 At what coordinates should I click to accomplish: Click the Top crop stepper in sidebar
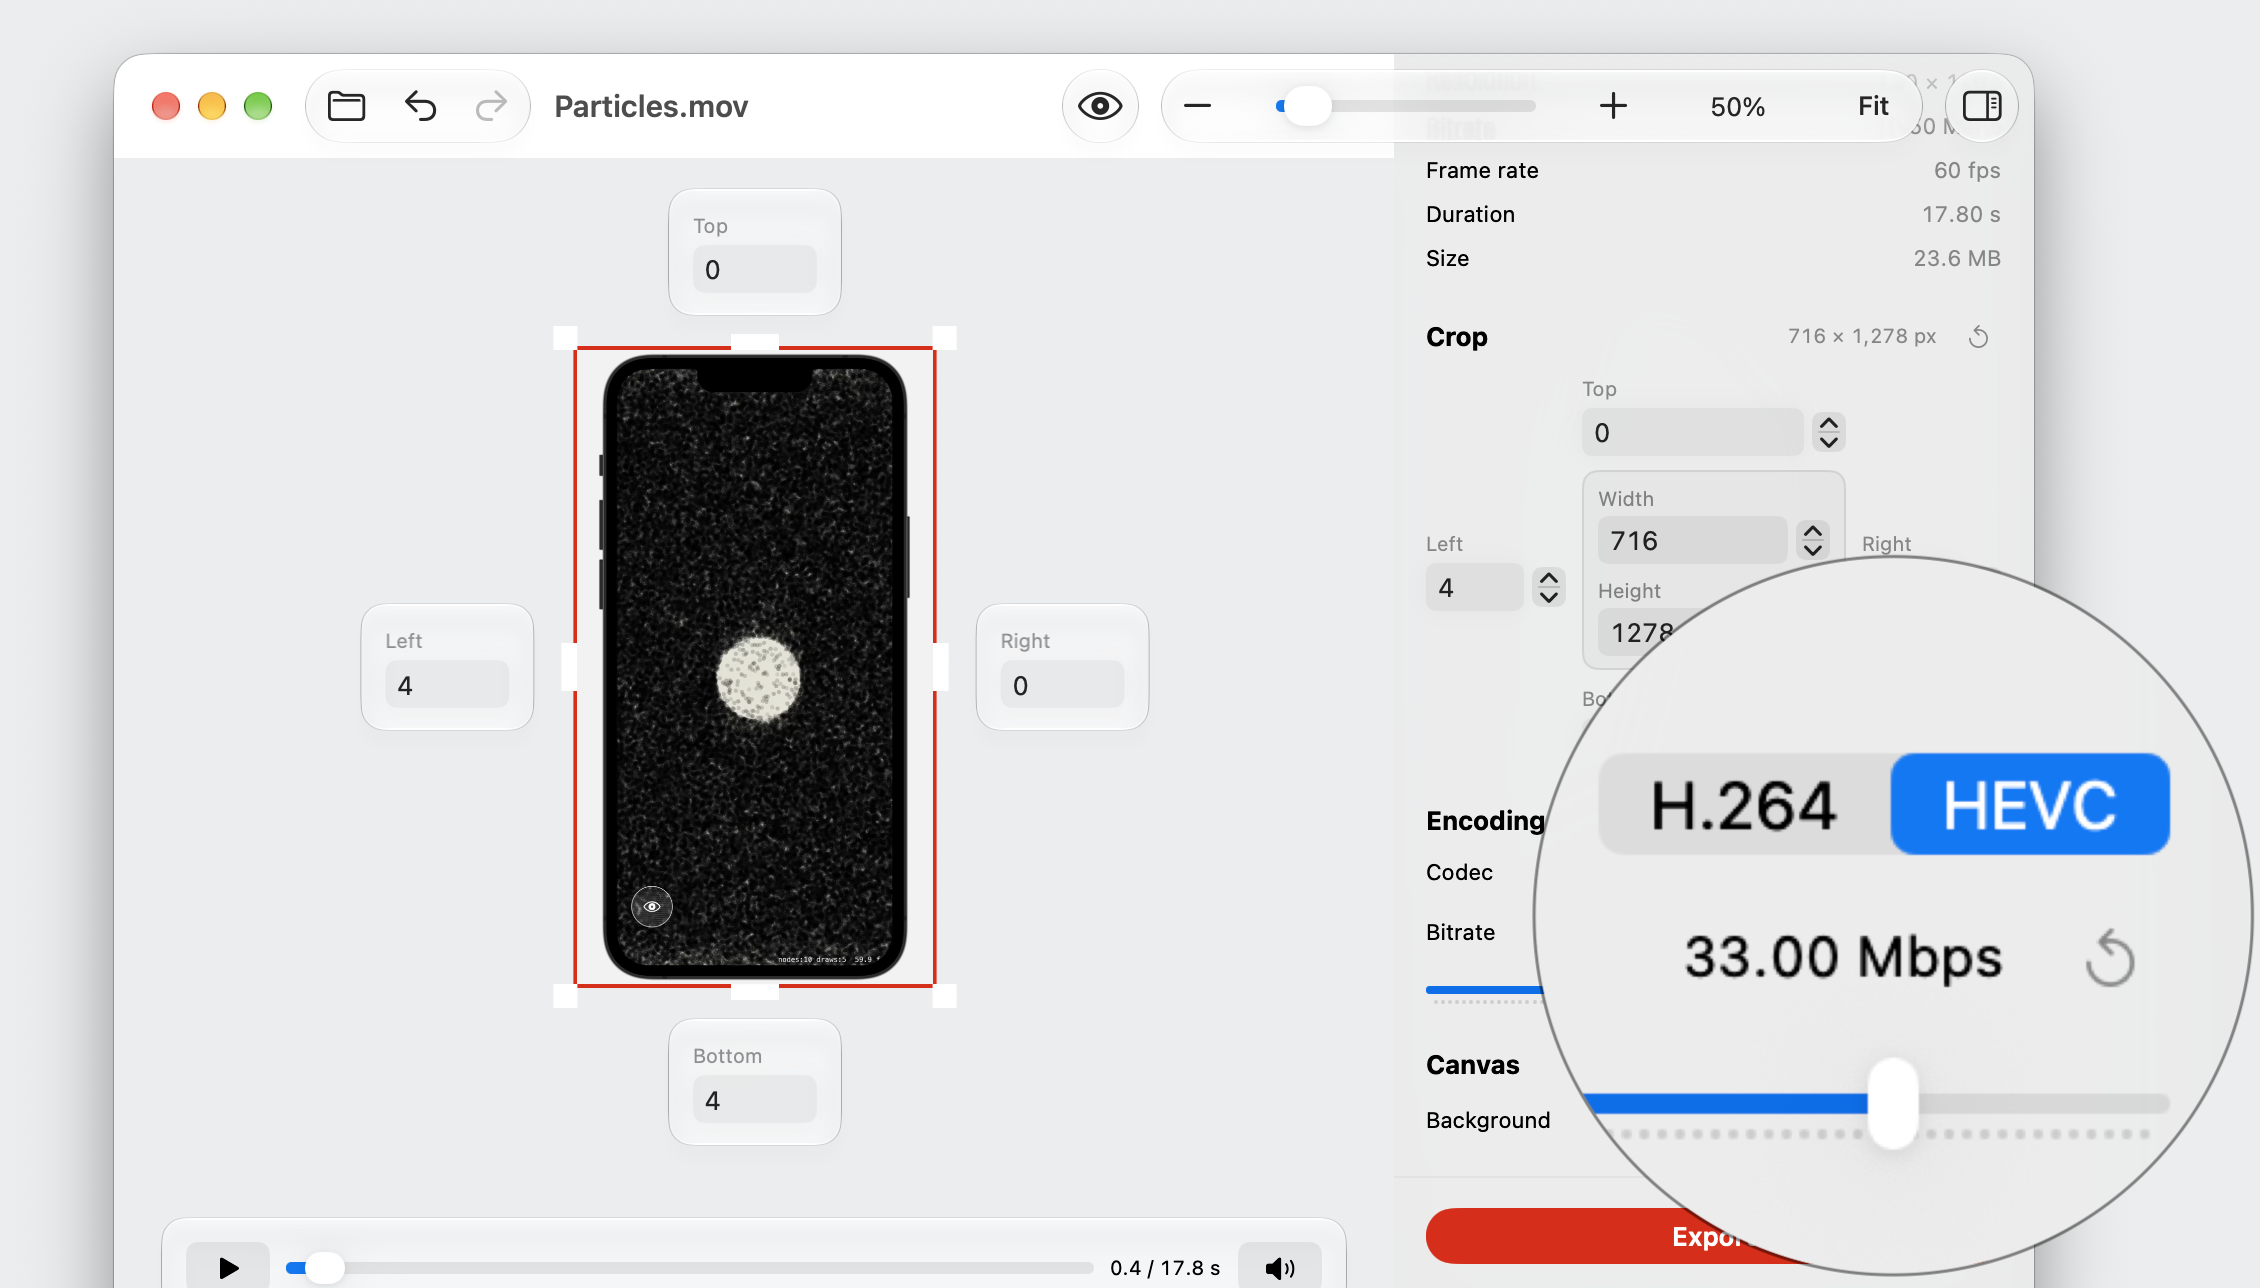pos(1828,433)
